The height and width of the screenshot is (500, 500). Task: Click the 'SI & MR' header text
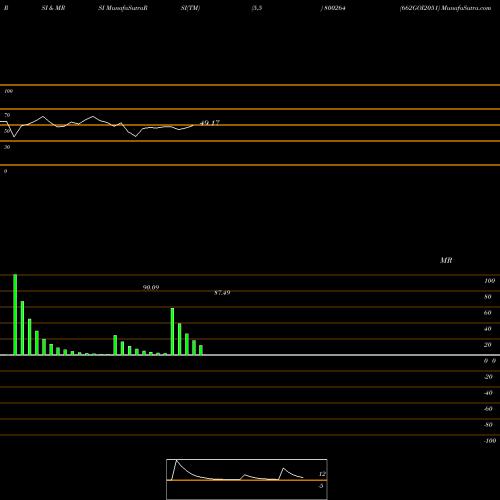(53, 8)
